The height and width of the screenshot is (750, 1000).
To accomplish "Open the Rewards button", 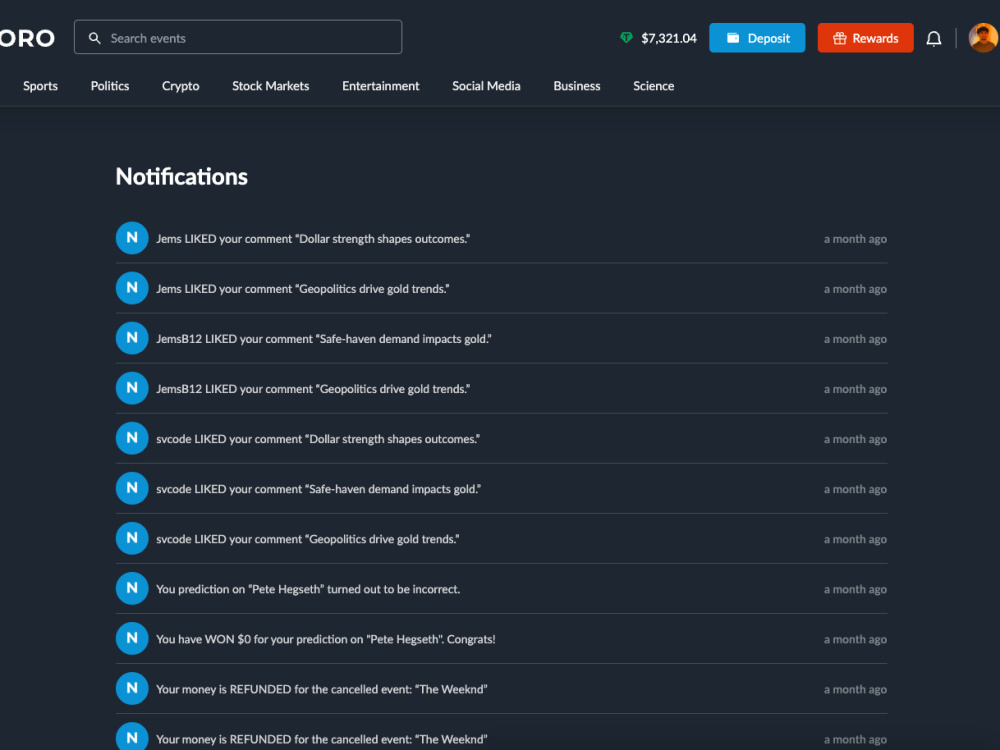I will (865, 38).
